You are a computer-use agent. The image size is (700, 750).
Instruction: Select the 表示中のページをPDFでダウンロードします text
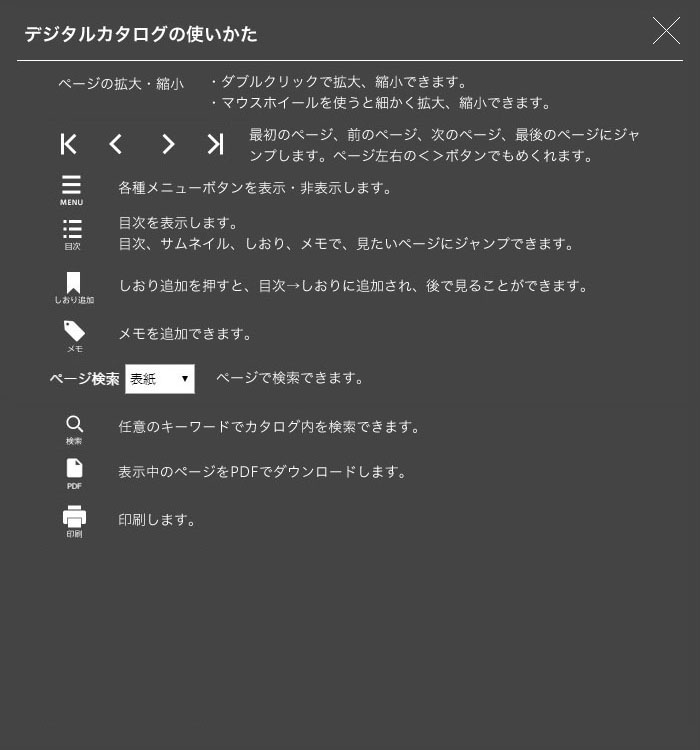tap(262, 472)
